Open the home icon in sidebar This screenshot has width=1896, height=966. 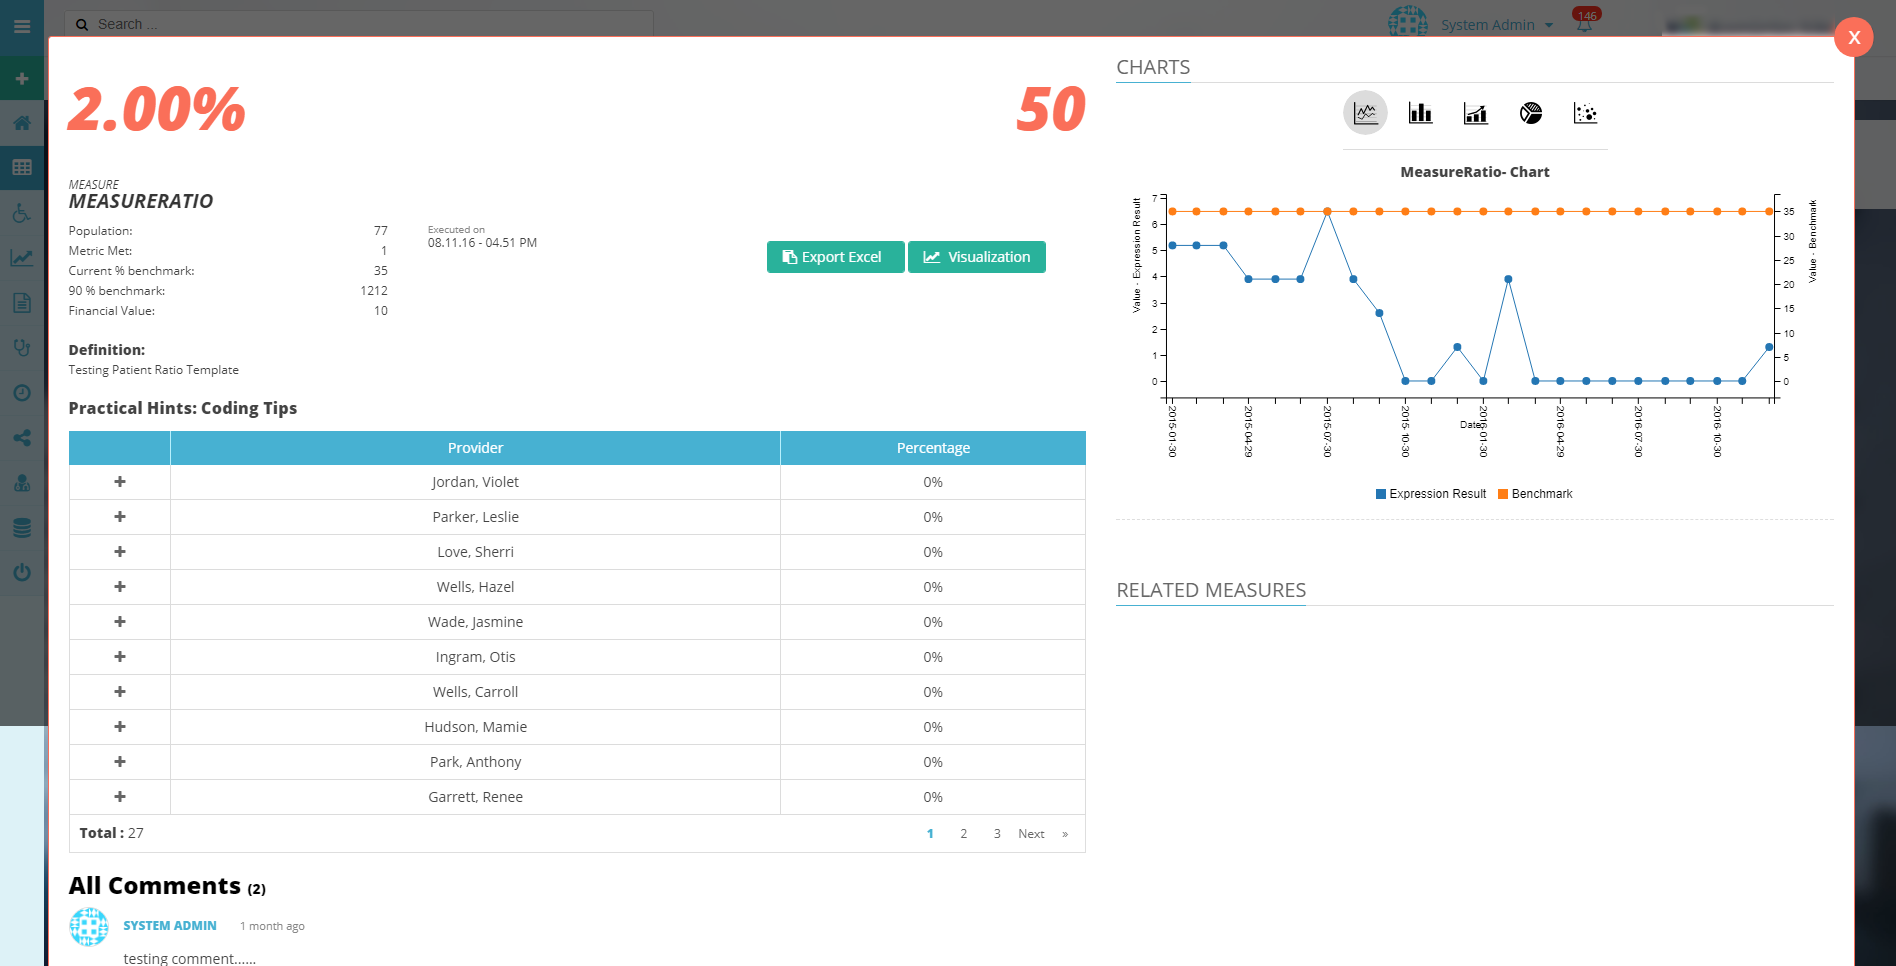[x=22, y=123]
